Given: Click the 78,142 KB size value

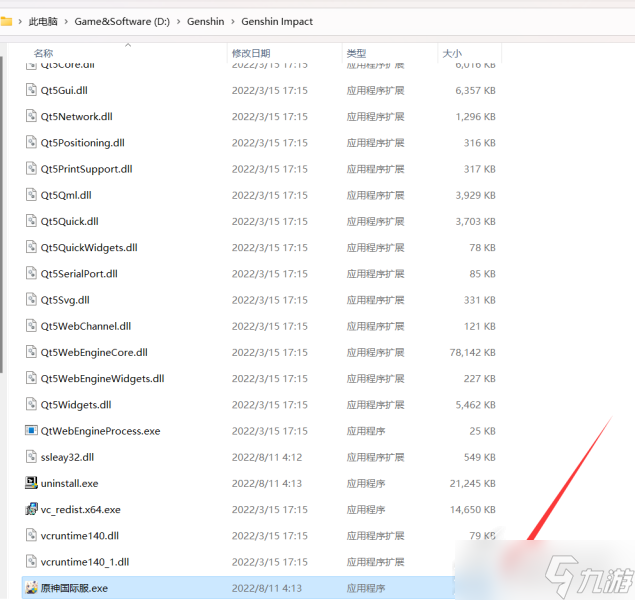Looking at the screenshot, I should (473, 352).
